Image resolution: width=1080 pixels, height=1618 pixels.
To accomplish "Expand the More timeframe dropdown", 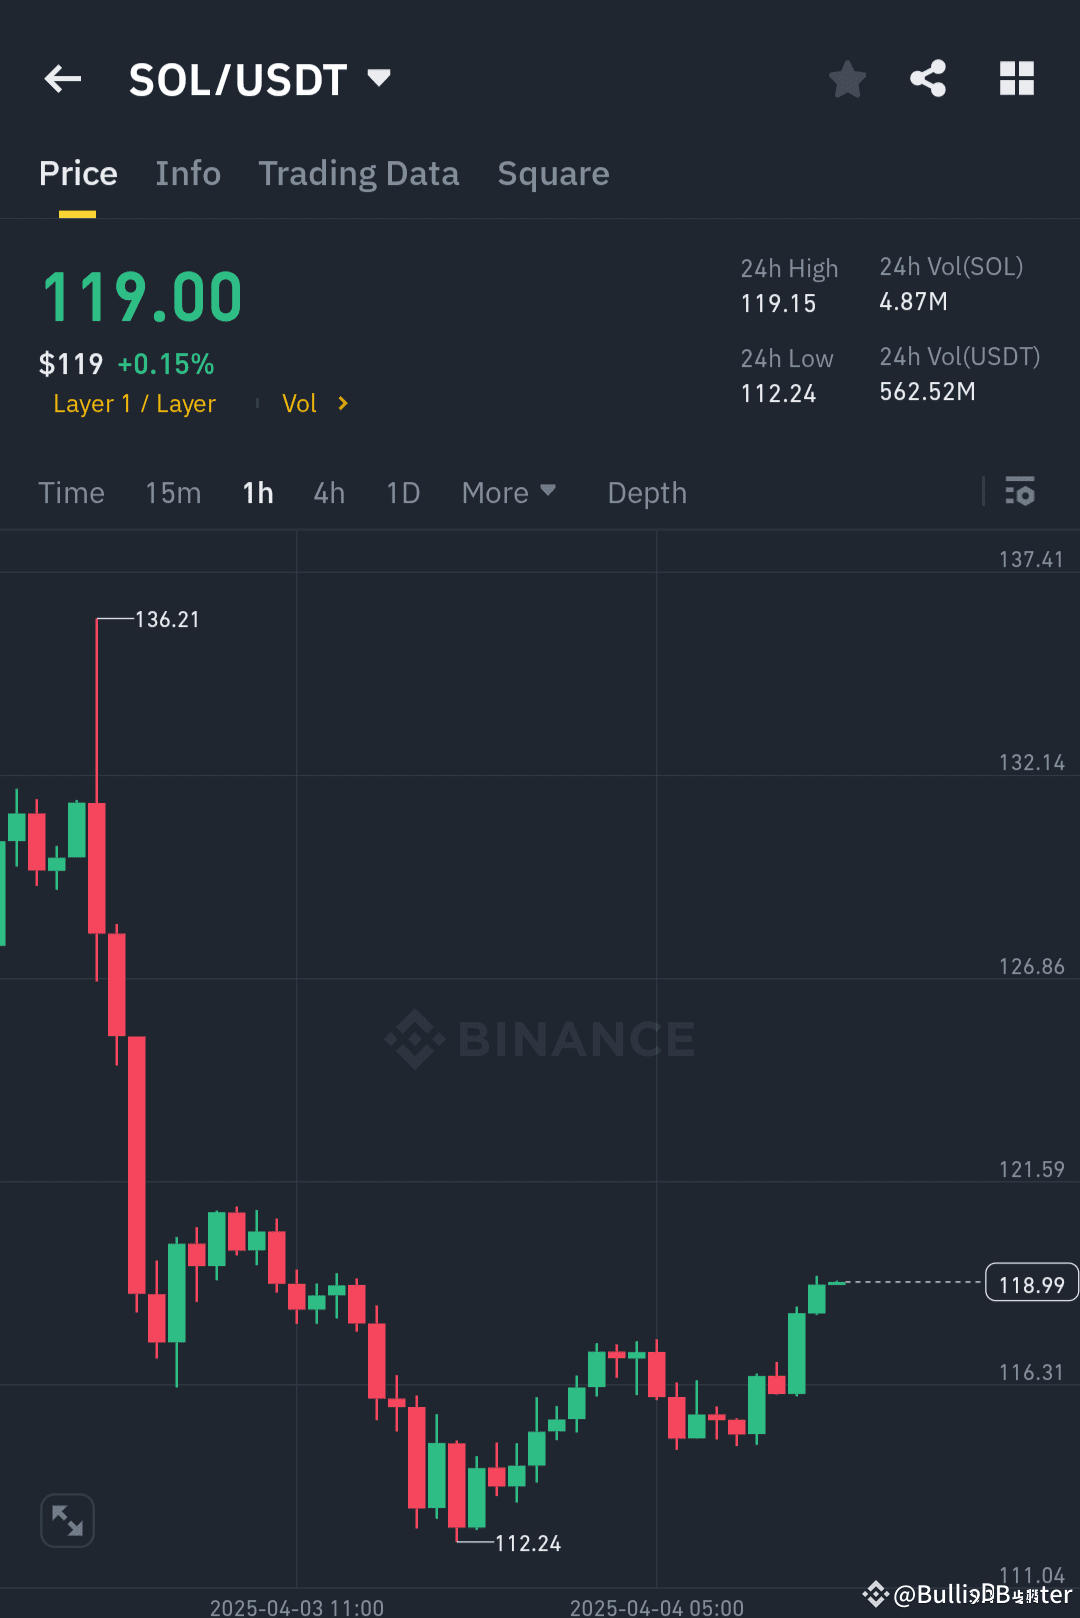I will tap(509, 492).
